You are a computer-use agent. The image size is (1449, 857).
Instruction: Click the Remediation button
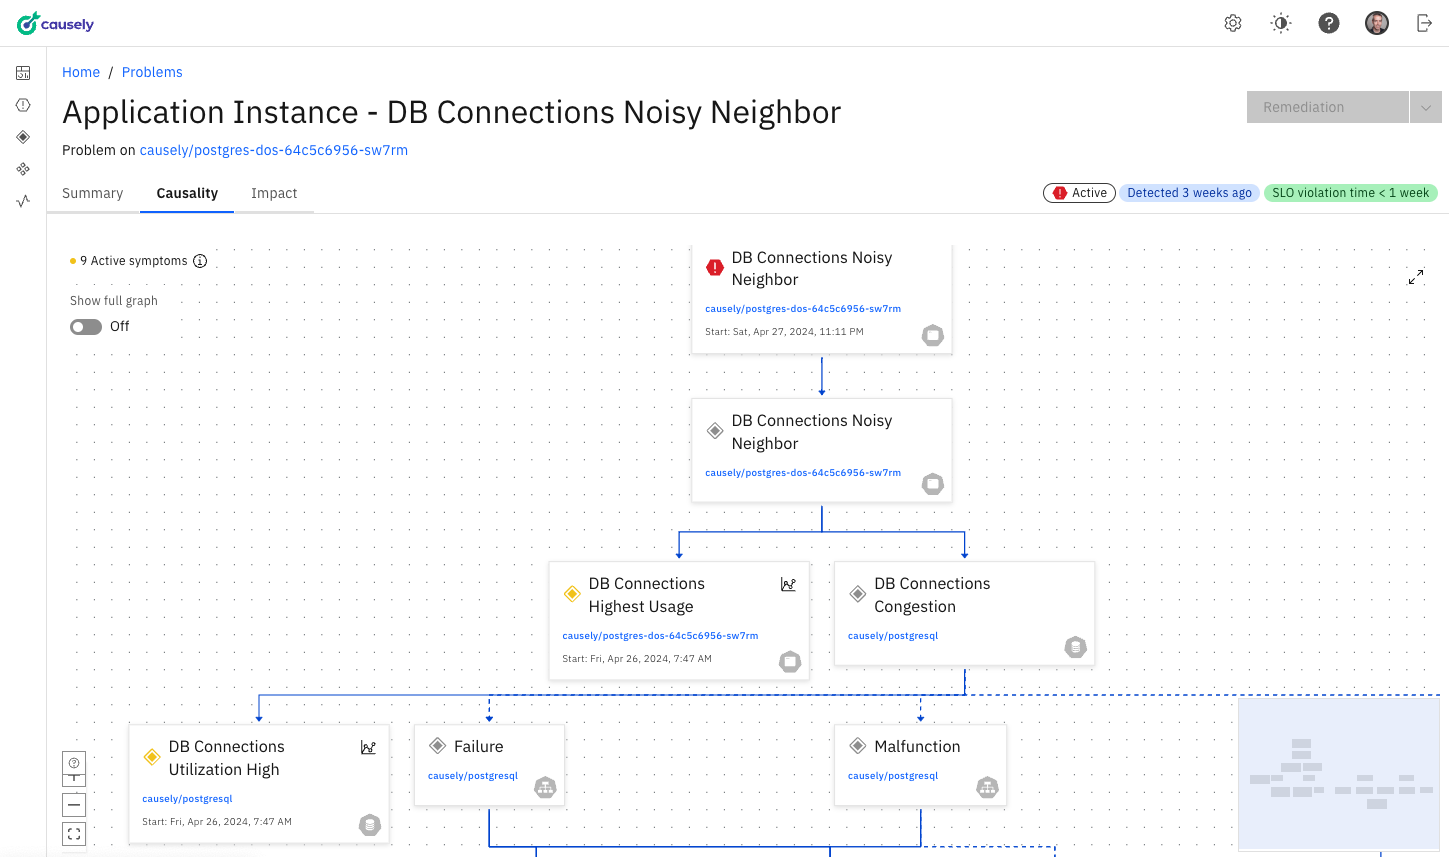[x=1327, y=107]
